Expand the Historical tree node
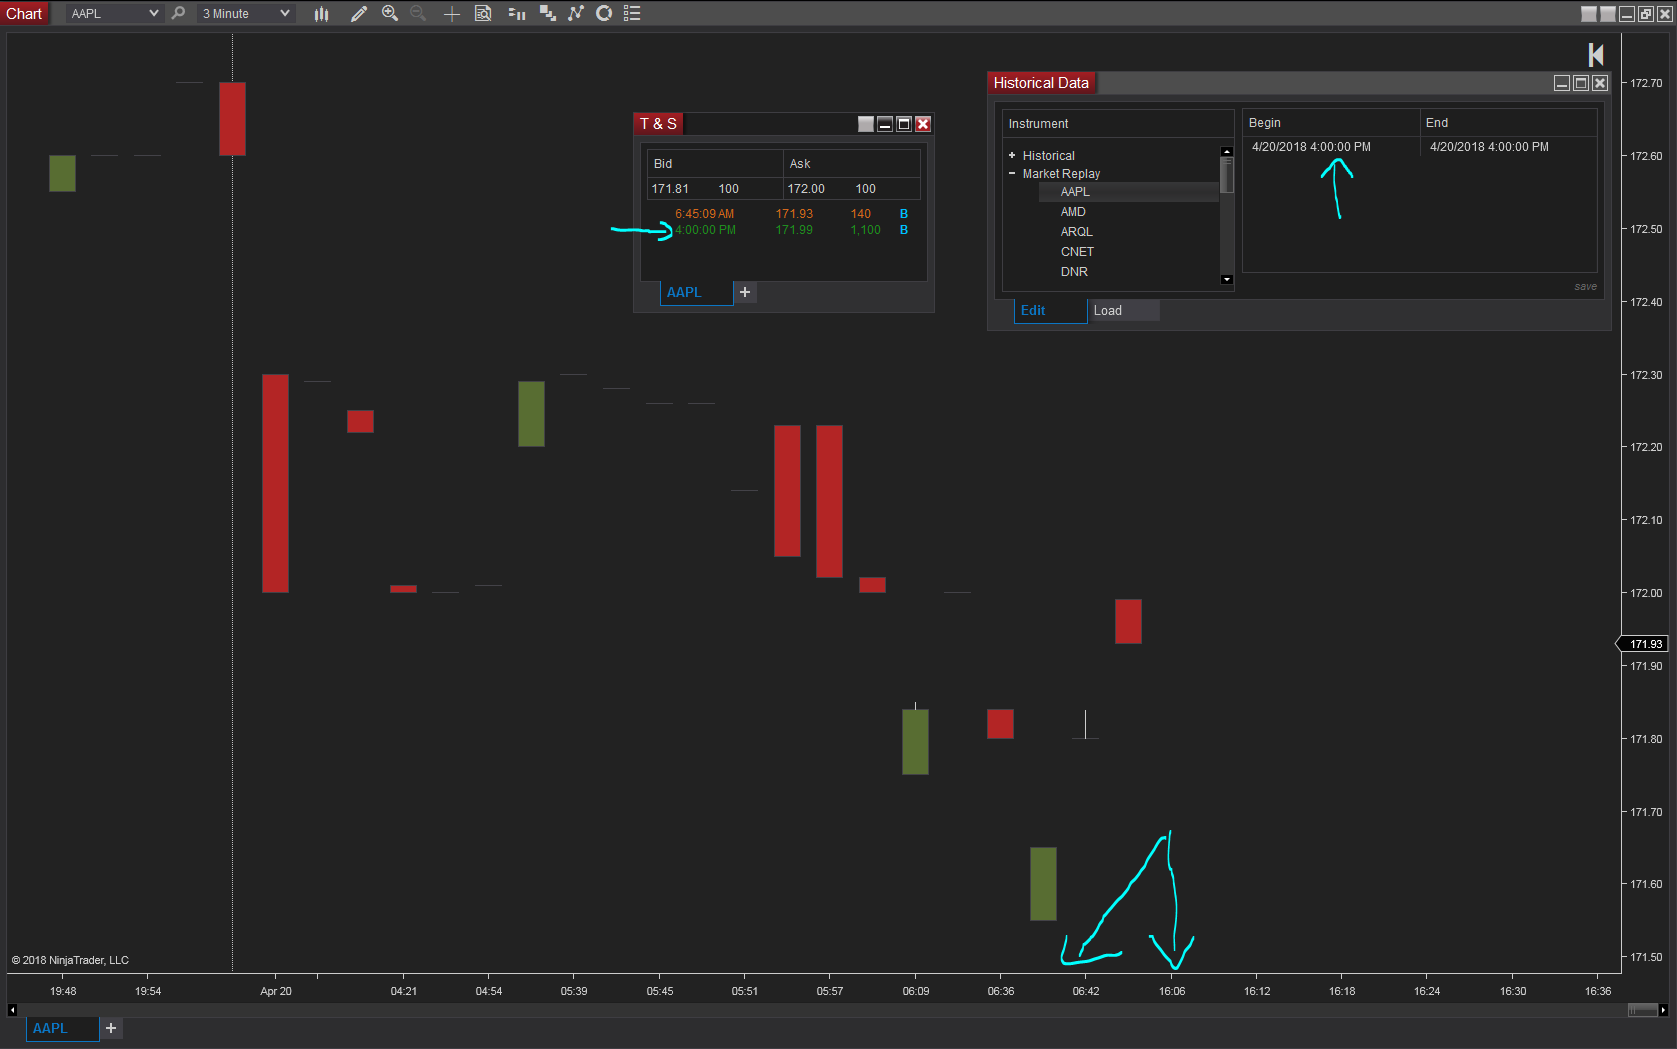Image resolution: width=1677 pixels, height=1049 pixels. [1012, 155]
